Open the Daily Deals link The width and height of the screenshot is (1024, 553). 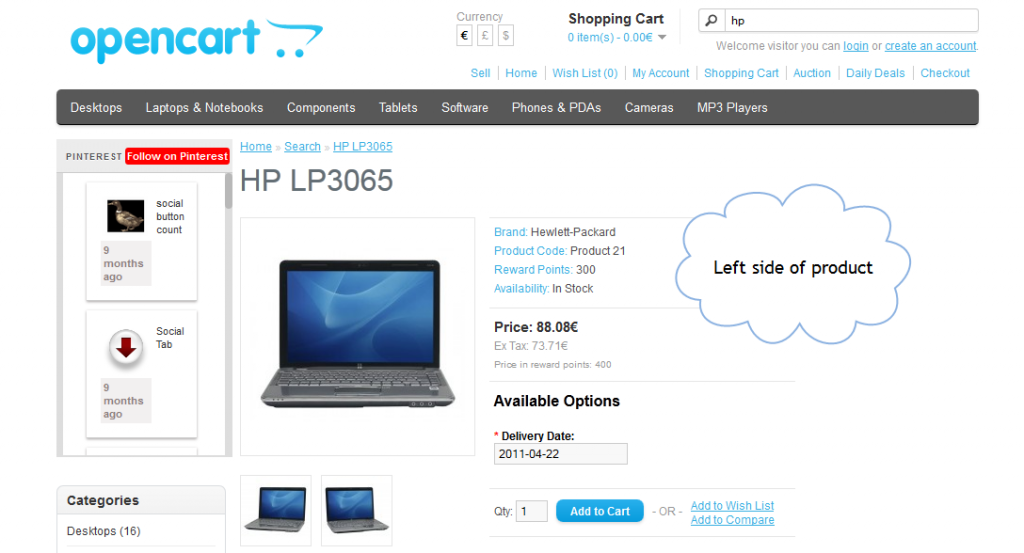(x=875, y=73)
